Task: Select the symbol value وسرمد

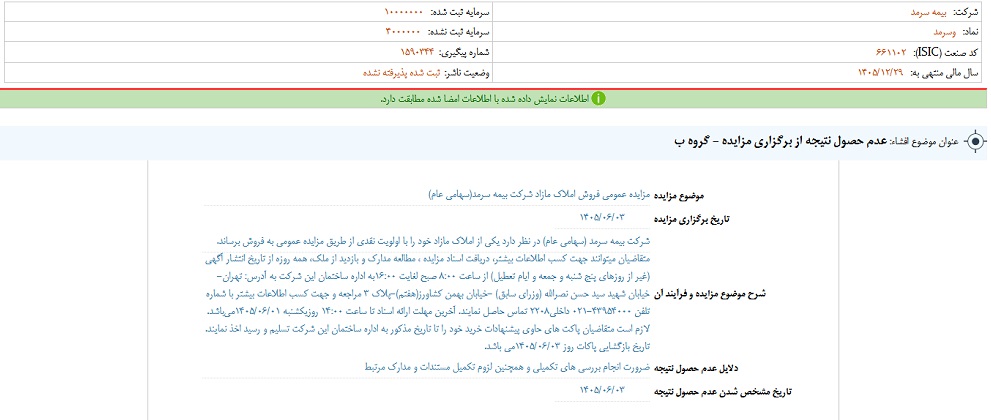Action: pos(944,32)
